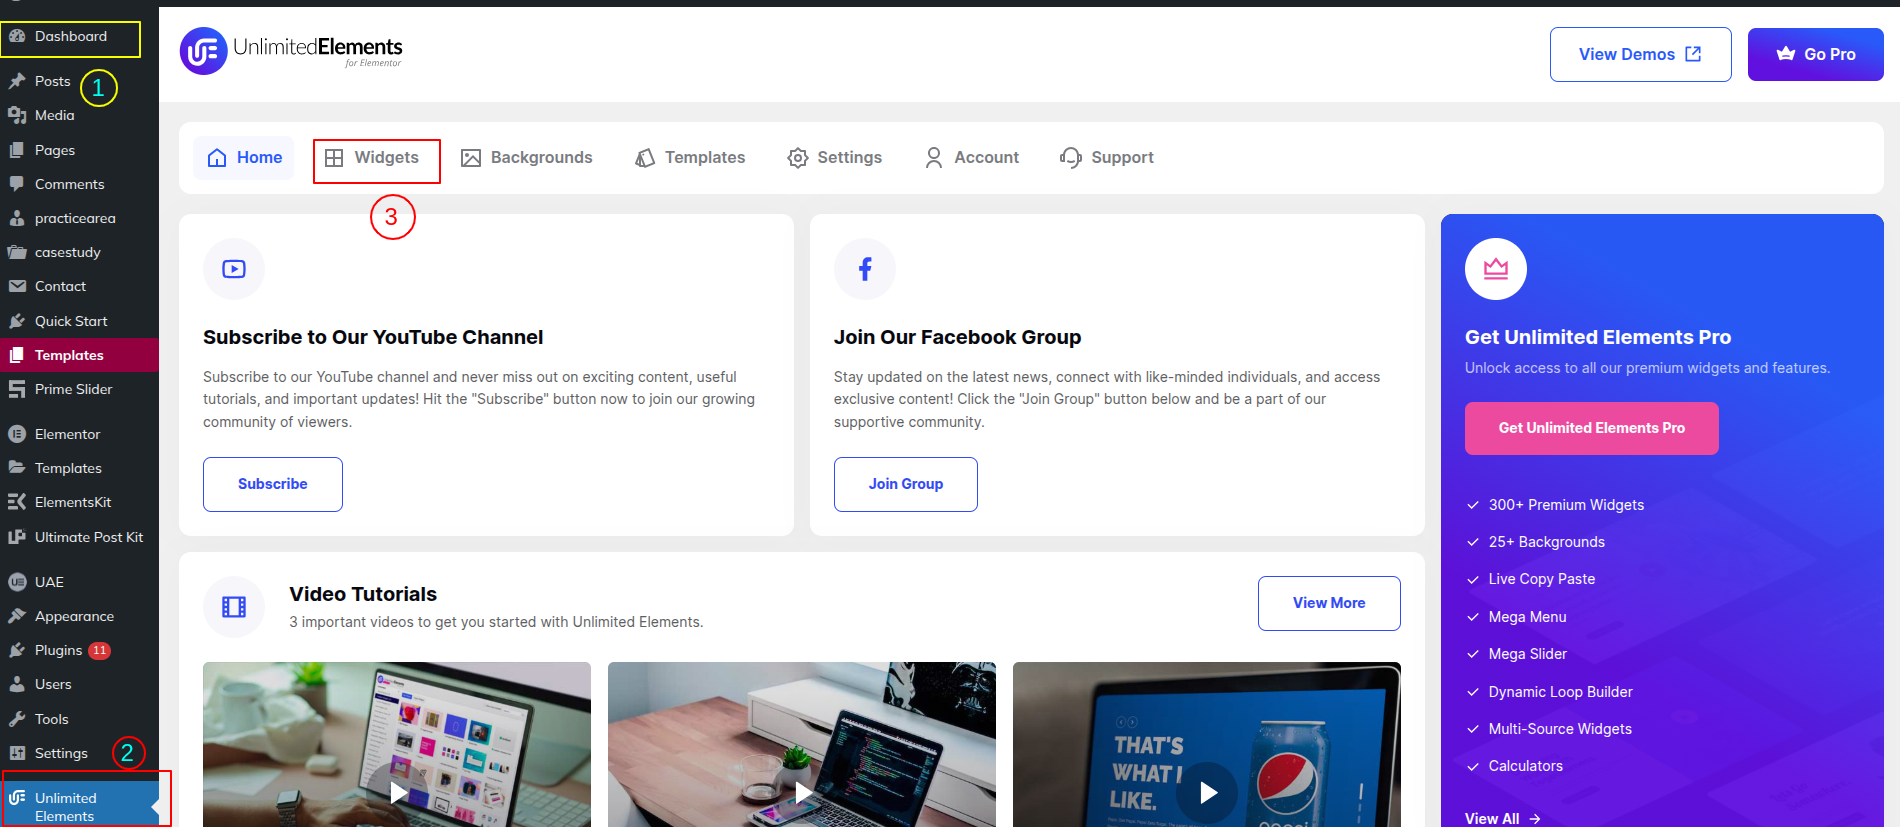The width and height of the screenshot is (1900, 827).
Task: Open Prime Slider in the sidebar
Action: click(x=73, y=389)
